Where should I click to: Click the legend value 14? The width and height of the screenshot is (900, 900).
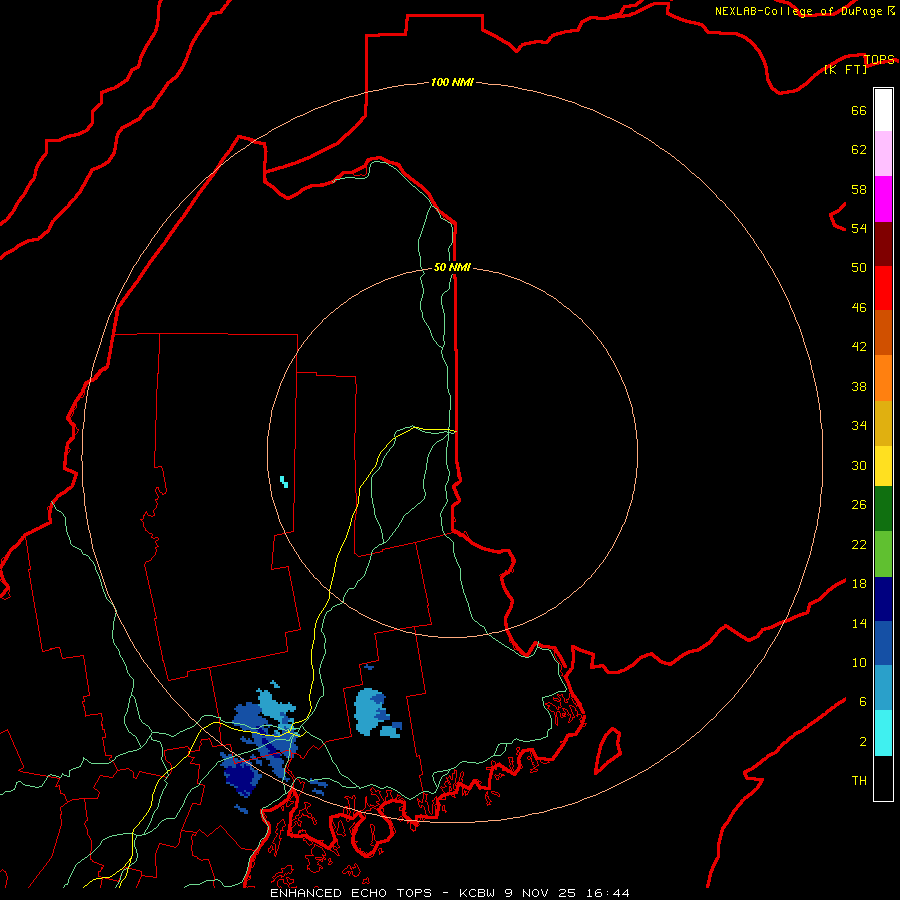[859, 623]
